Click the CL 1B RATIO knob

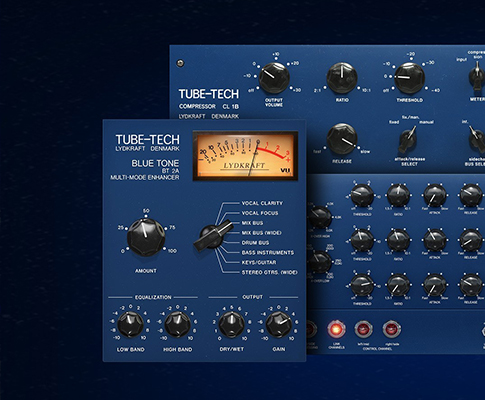click(342, 78)
